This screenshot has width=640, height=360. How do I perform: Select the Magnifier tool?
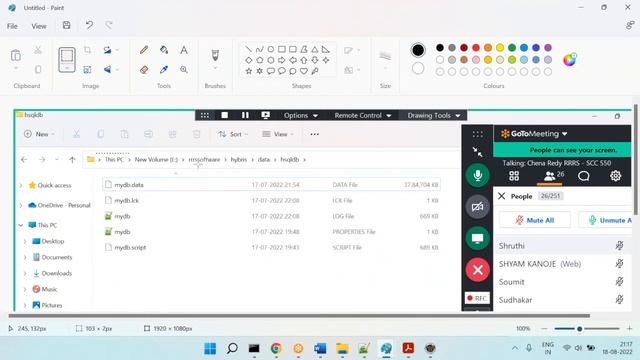point(184,70)
